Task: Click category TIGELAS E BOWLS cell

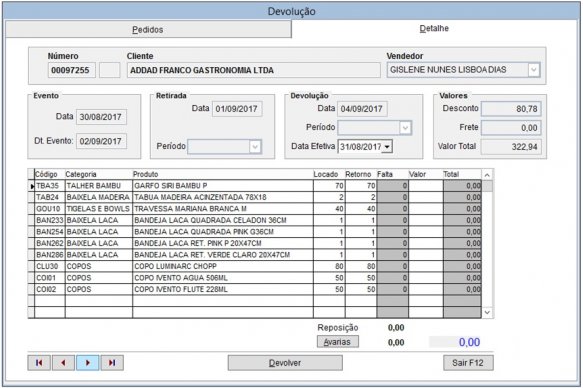Action: pos(99,209)
